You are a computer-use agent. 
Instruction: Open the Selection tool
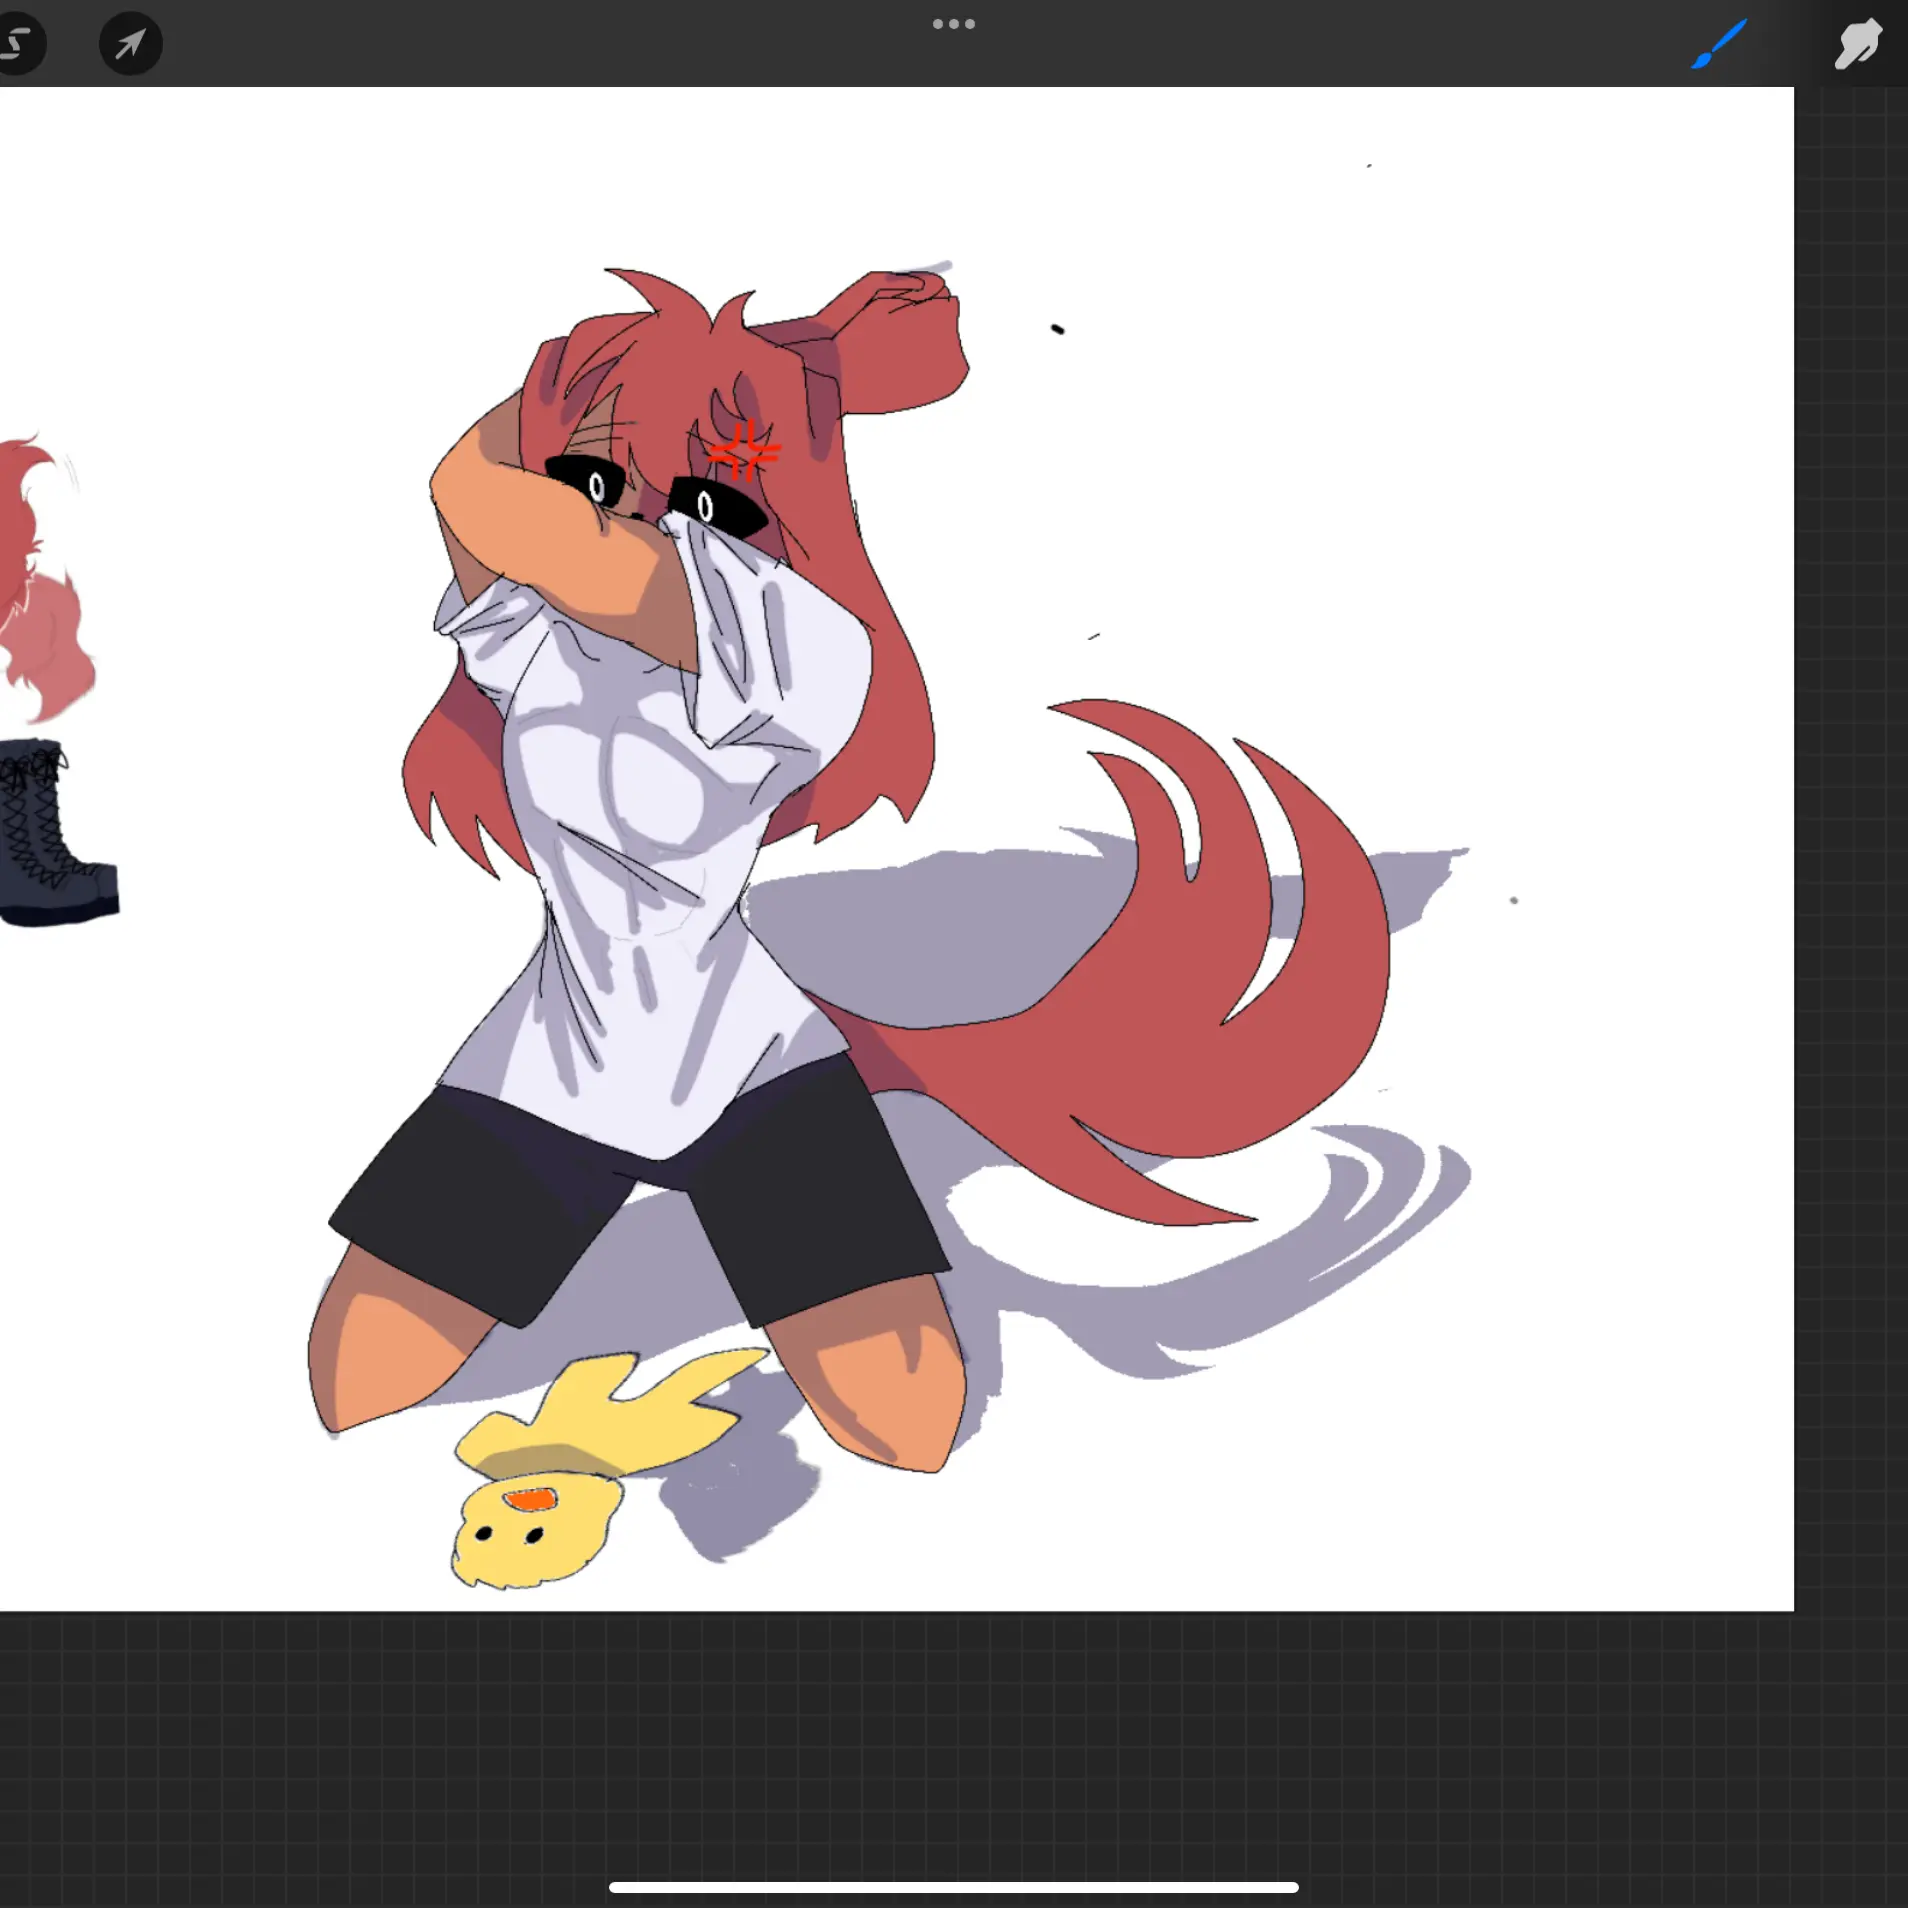pyautogui.click(x=18, y=44)
